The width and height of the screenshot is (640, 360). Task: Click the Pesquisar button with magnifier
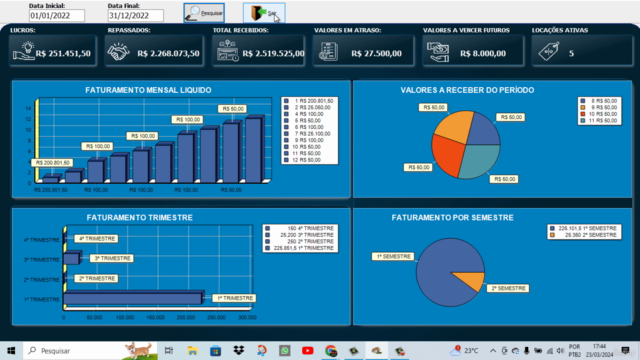[x=204, y=13]
